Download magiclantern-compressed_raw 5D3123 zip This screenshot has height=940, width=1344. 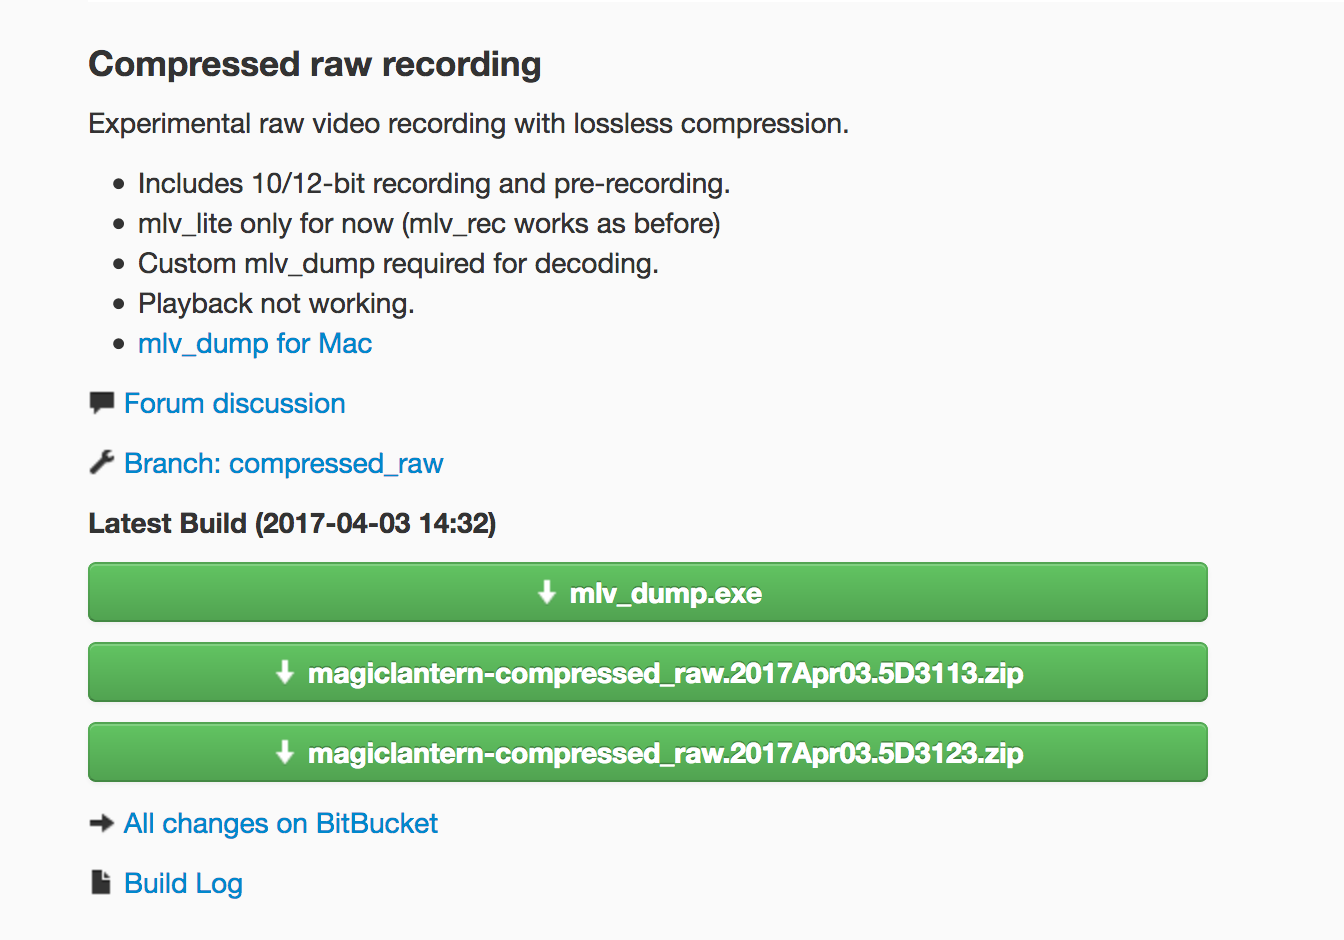(x=648, y=752)
